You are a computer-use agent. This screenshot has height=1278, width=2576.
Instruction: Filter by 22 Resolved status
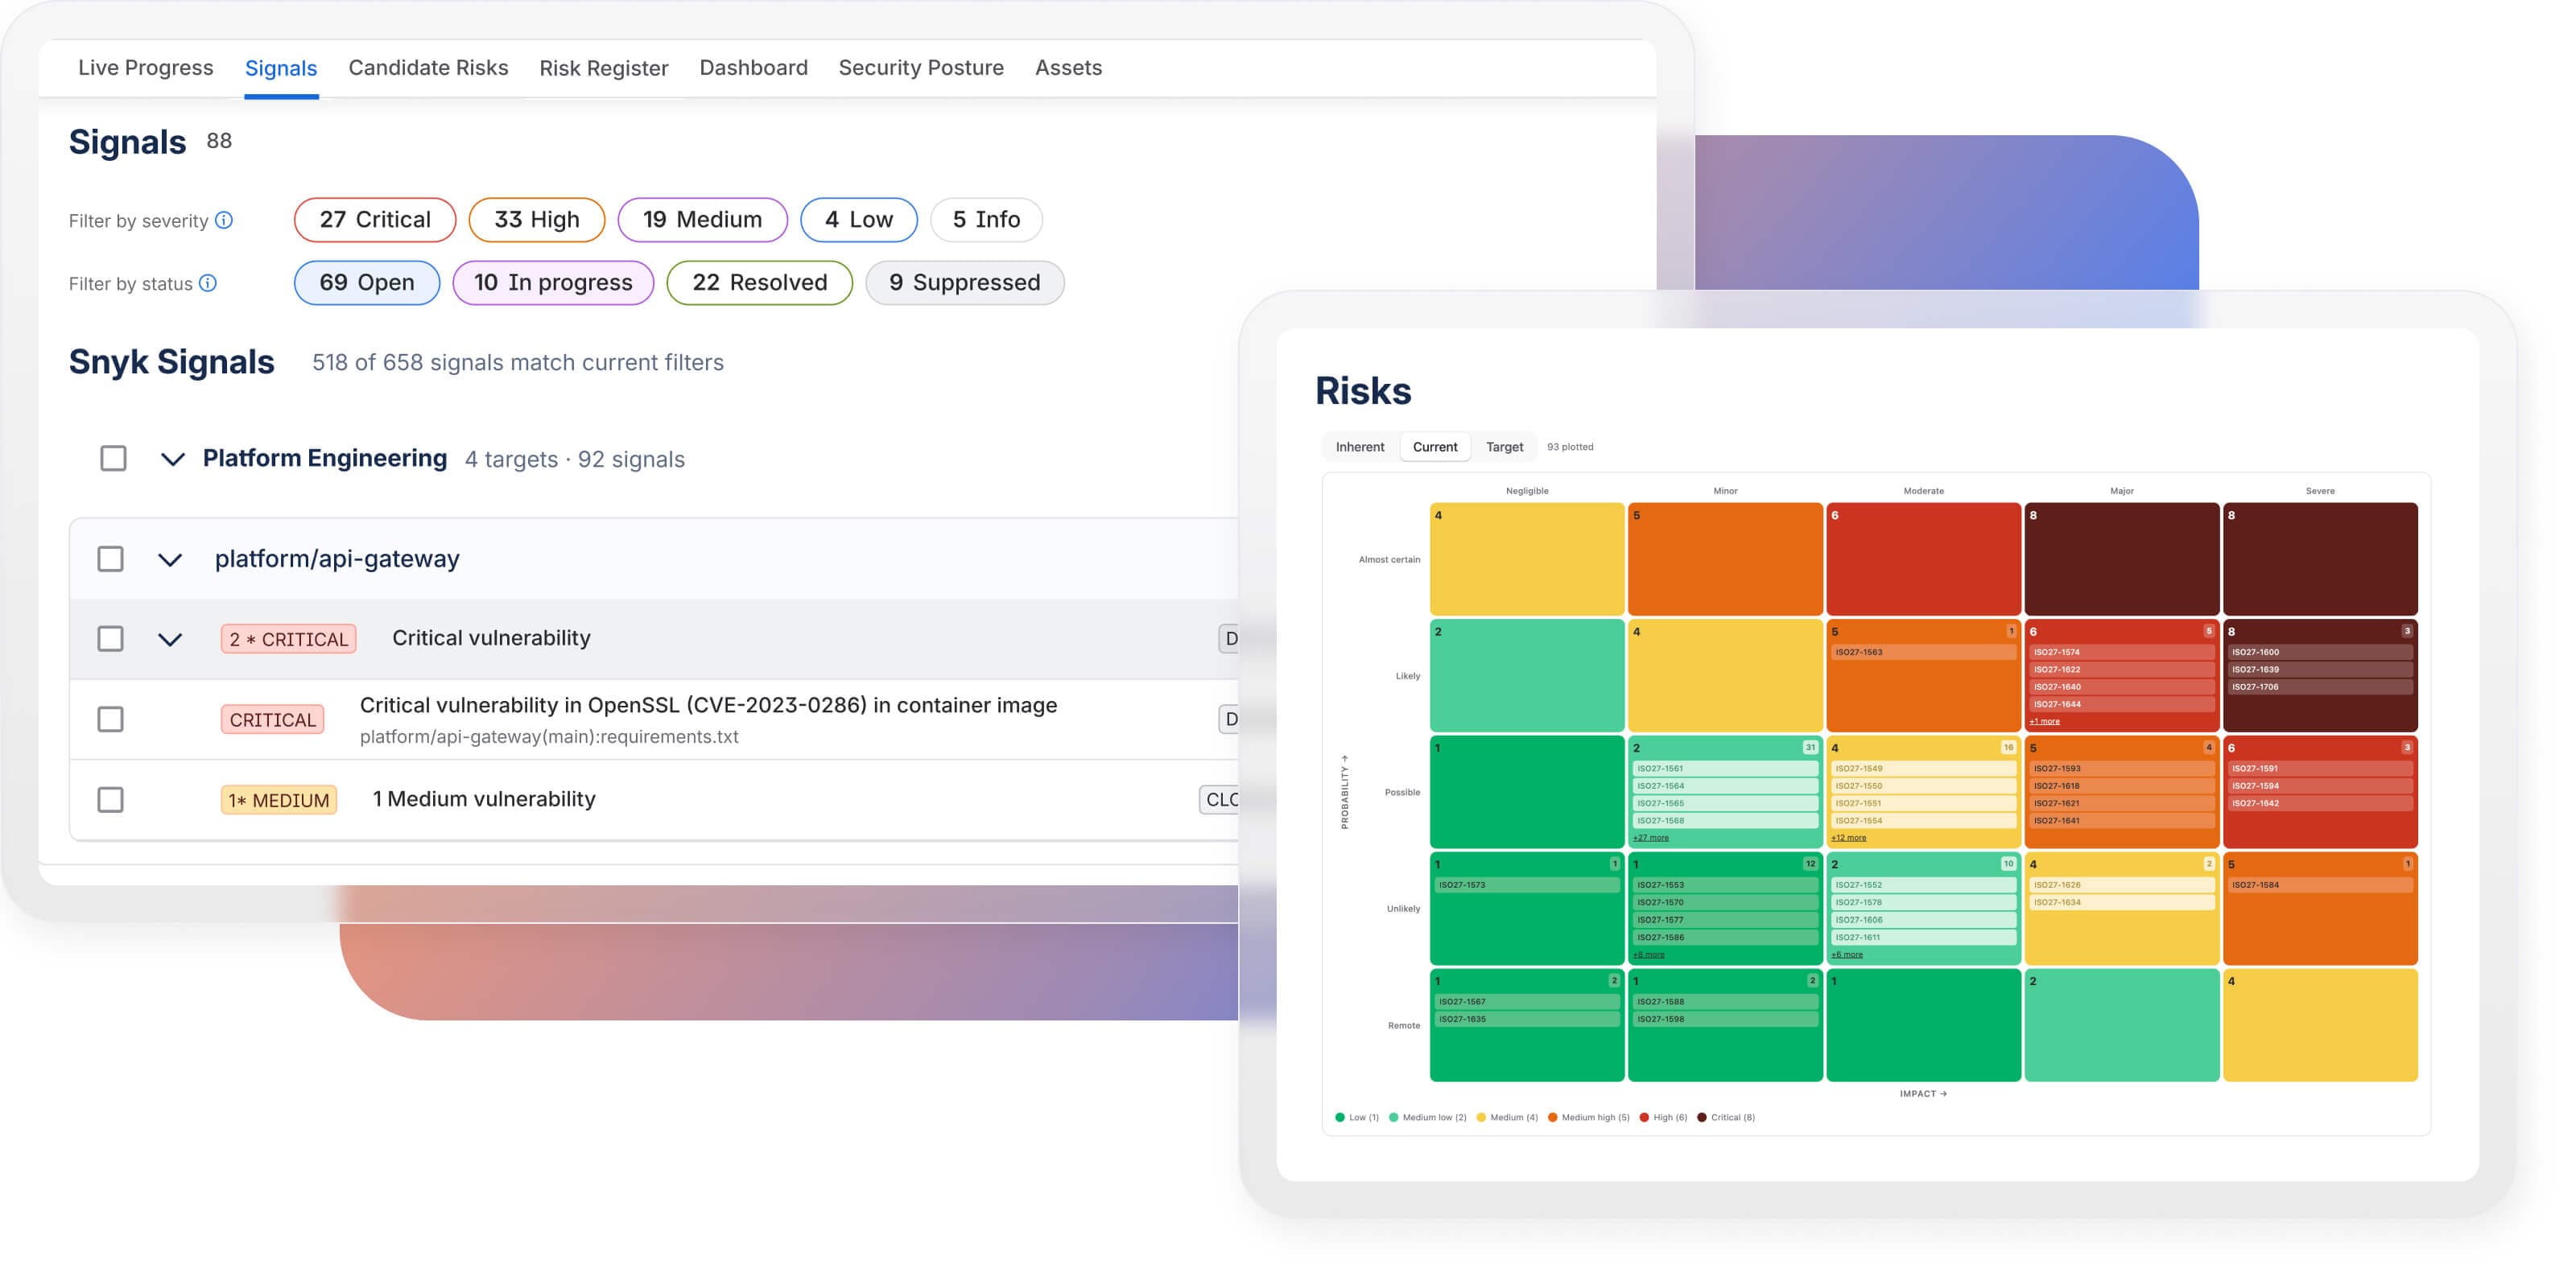(x=760, y=282)
